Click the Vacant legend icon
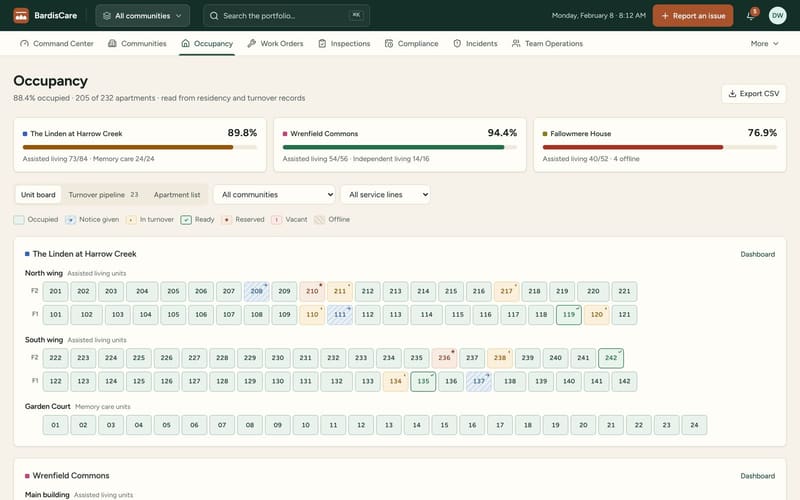 click(277, 219)
